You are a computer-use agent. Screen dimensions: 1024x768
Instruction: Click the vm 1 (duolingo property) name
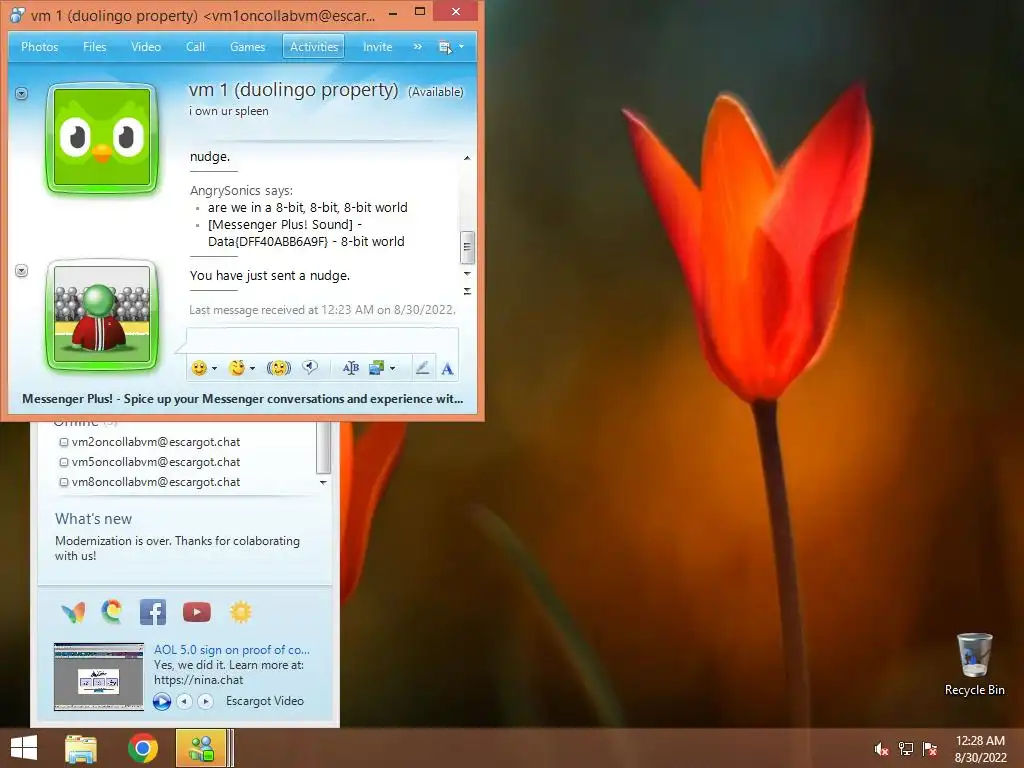(x=293, y=89)
